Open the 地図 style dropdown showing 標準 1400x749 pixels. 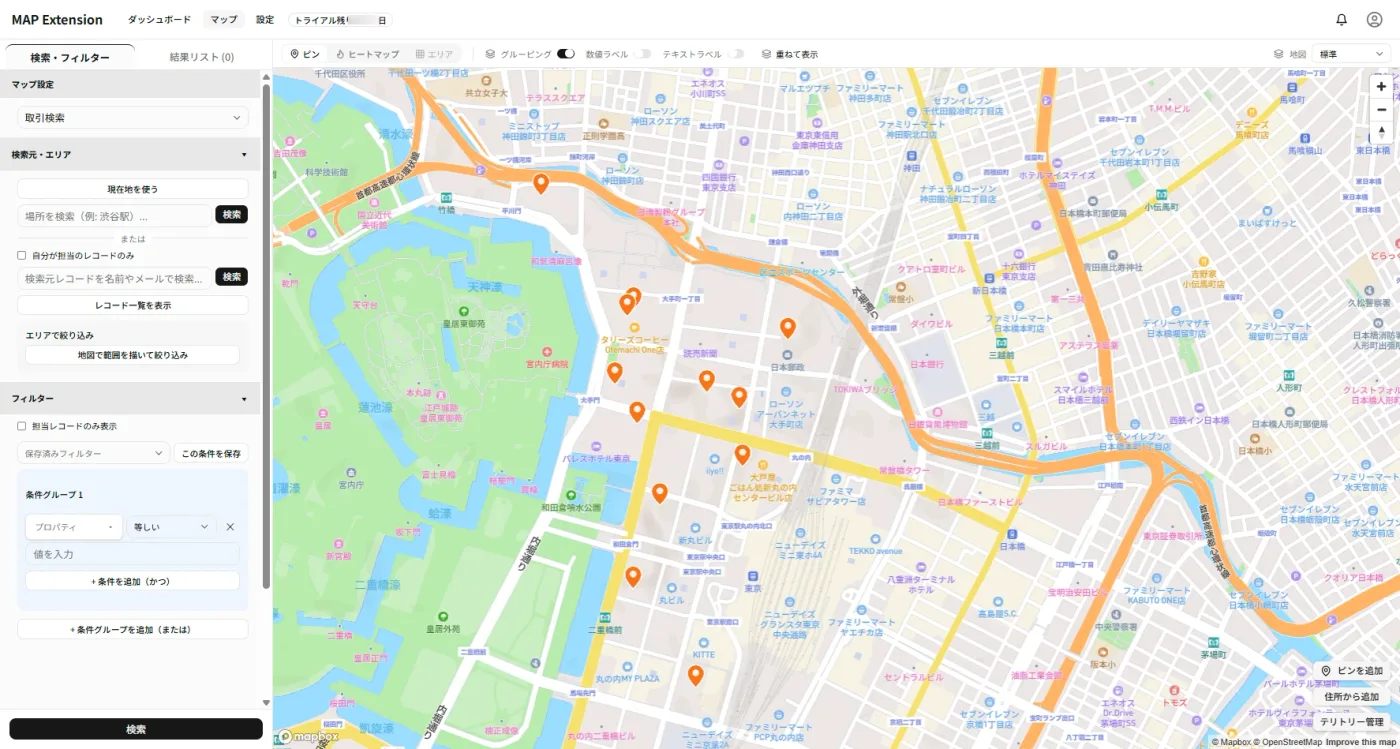pyautogui.click(x=1351, y=54)
